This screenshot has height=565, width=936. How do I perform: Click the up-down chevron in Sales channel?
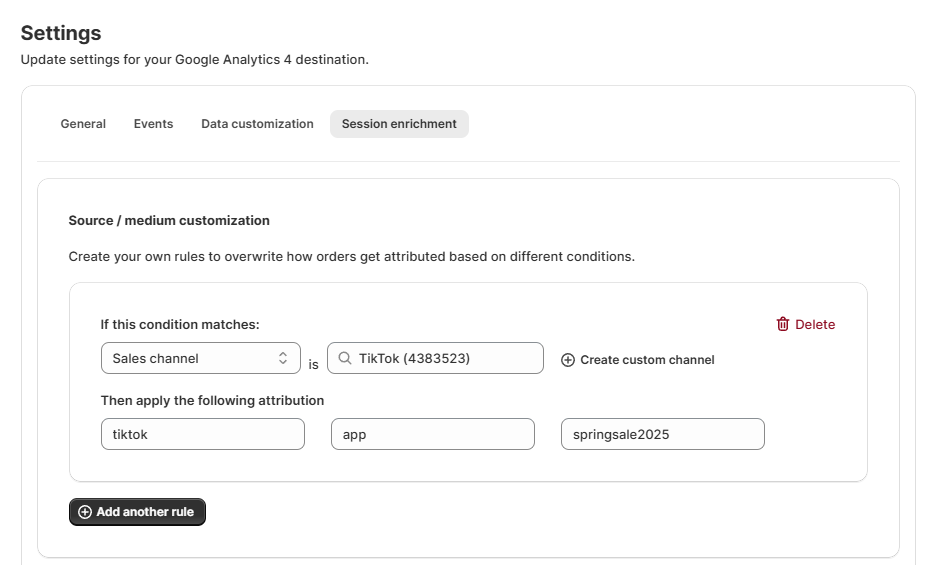pos(283,358)
